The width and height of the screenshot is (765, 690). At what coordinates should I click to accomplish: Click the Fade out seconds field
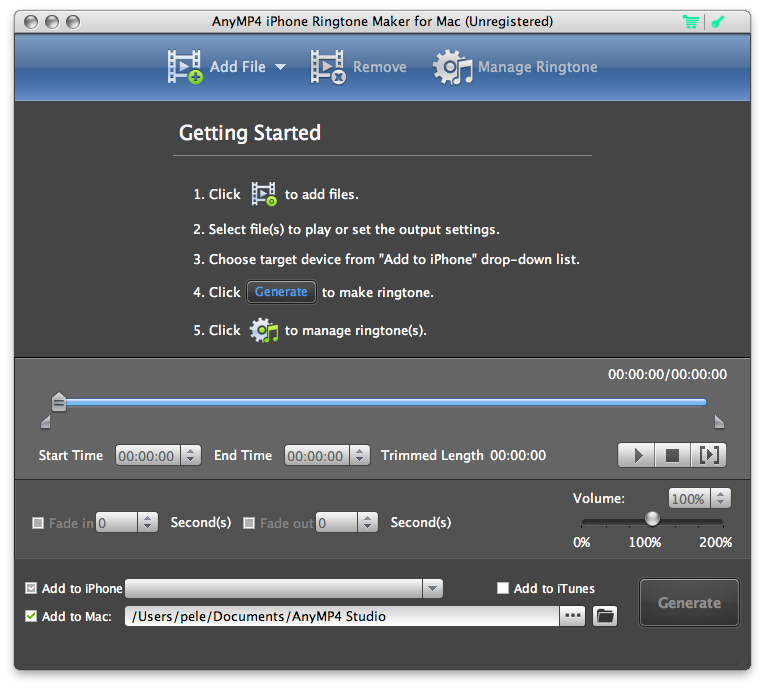click(337, 523)
